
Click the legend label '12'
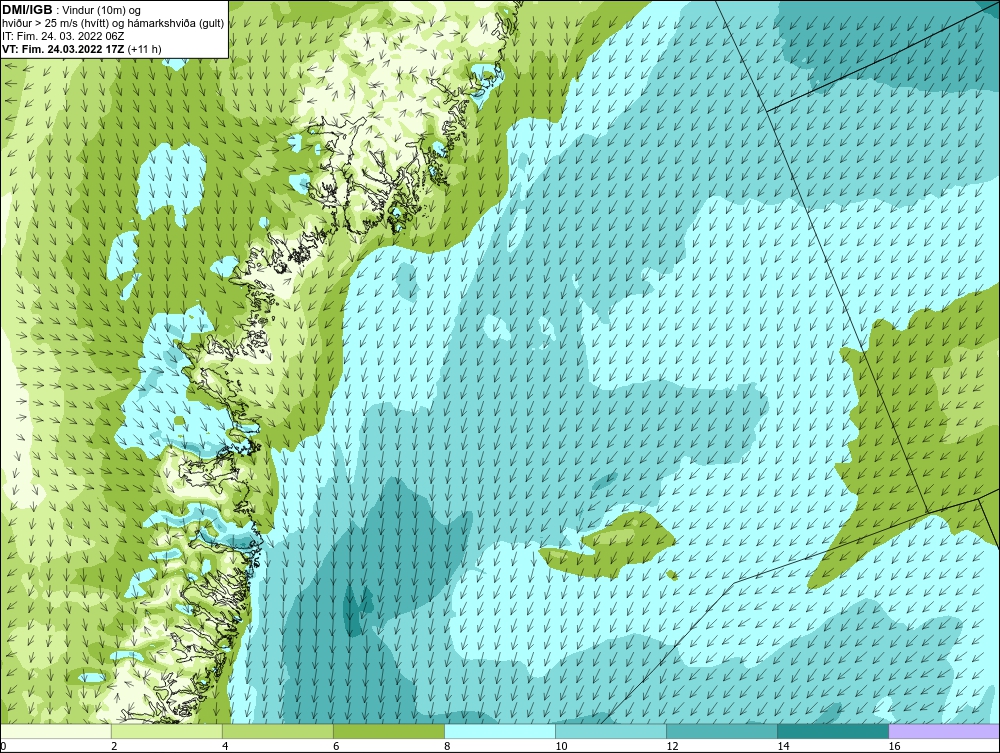tap(672, 746)
